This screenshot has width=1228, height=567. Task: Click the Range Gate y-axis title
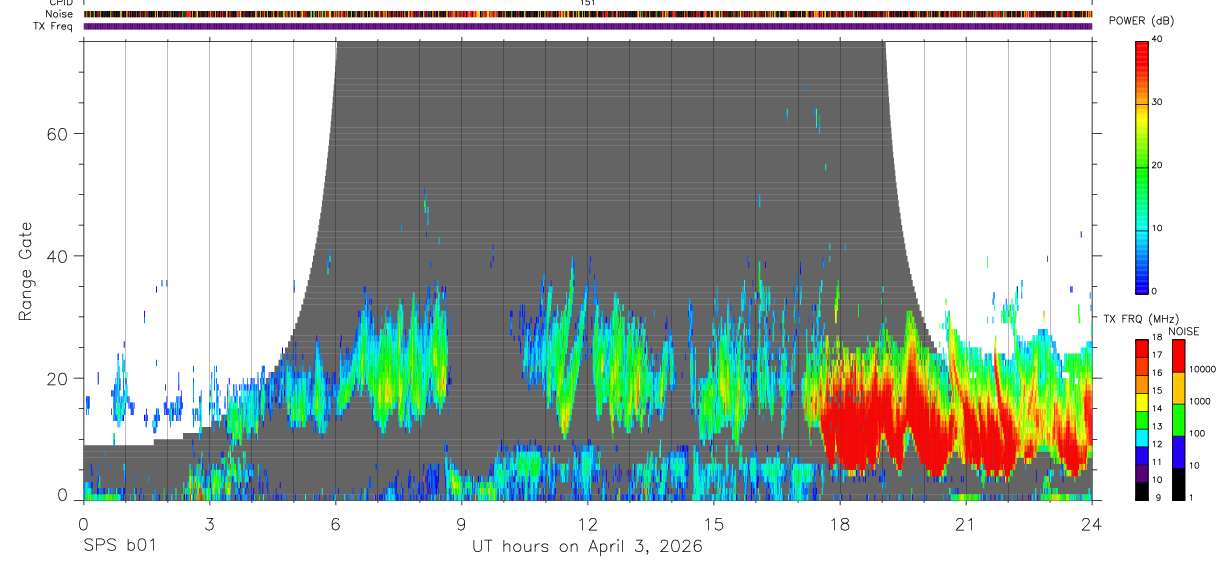(x=26, y=272)
